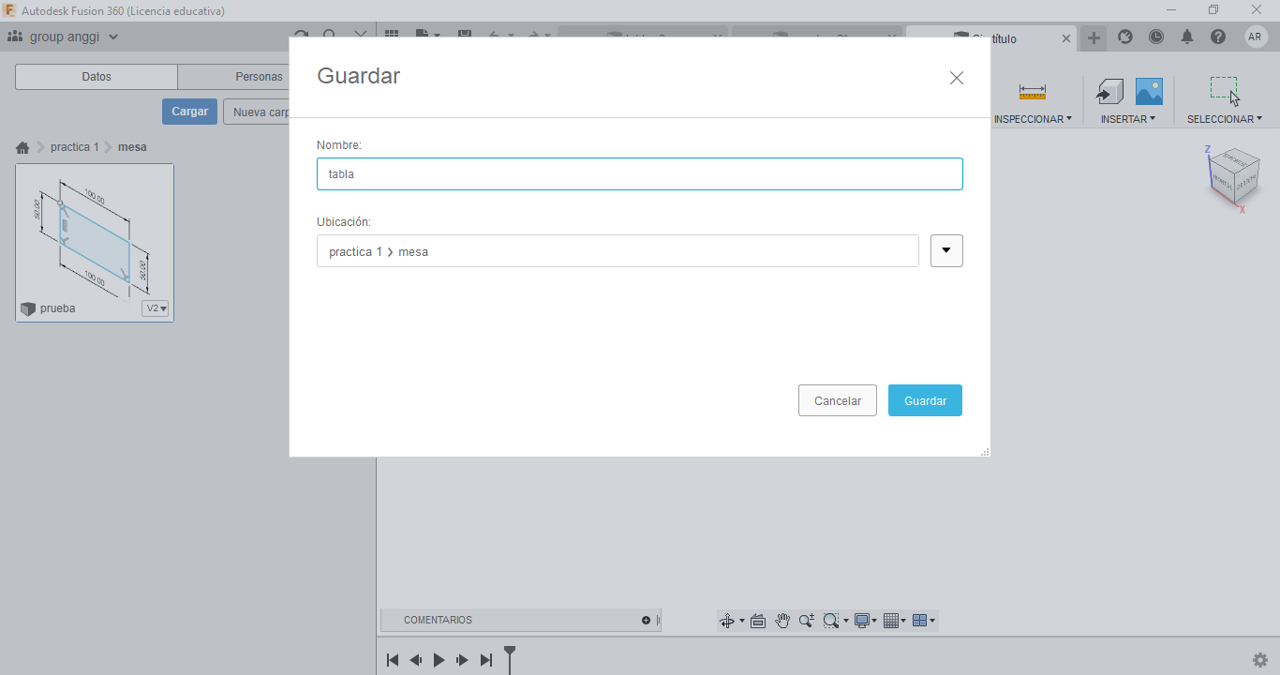Open the job status clock icon

coord(1156,37)
